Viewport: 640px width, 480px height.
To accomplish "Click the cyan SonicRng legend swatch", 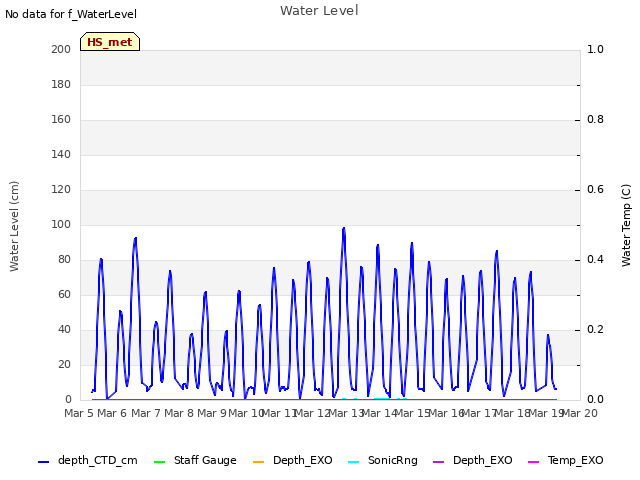I will pyautogui.click(x=353, y=462).
